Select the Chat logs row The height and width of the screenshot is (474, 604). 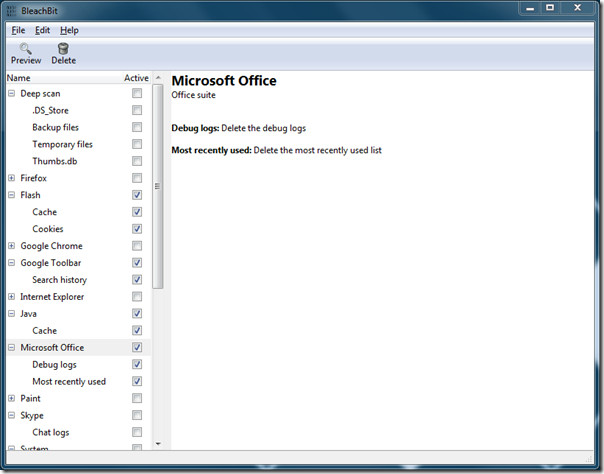pos(79,432)
